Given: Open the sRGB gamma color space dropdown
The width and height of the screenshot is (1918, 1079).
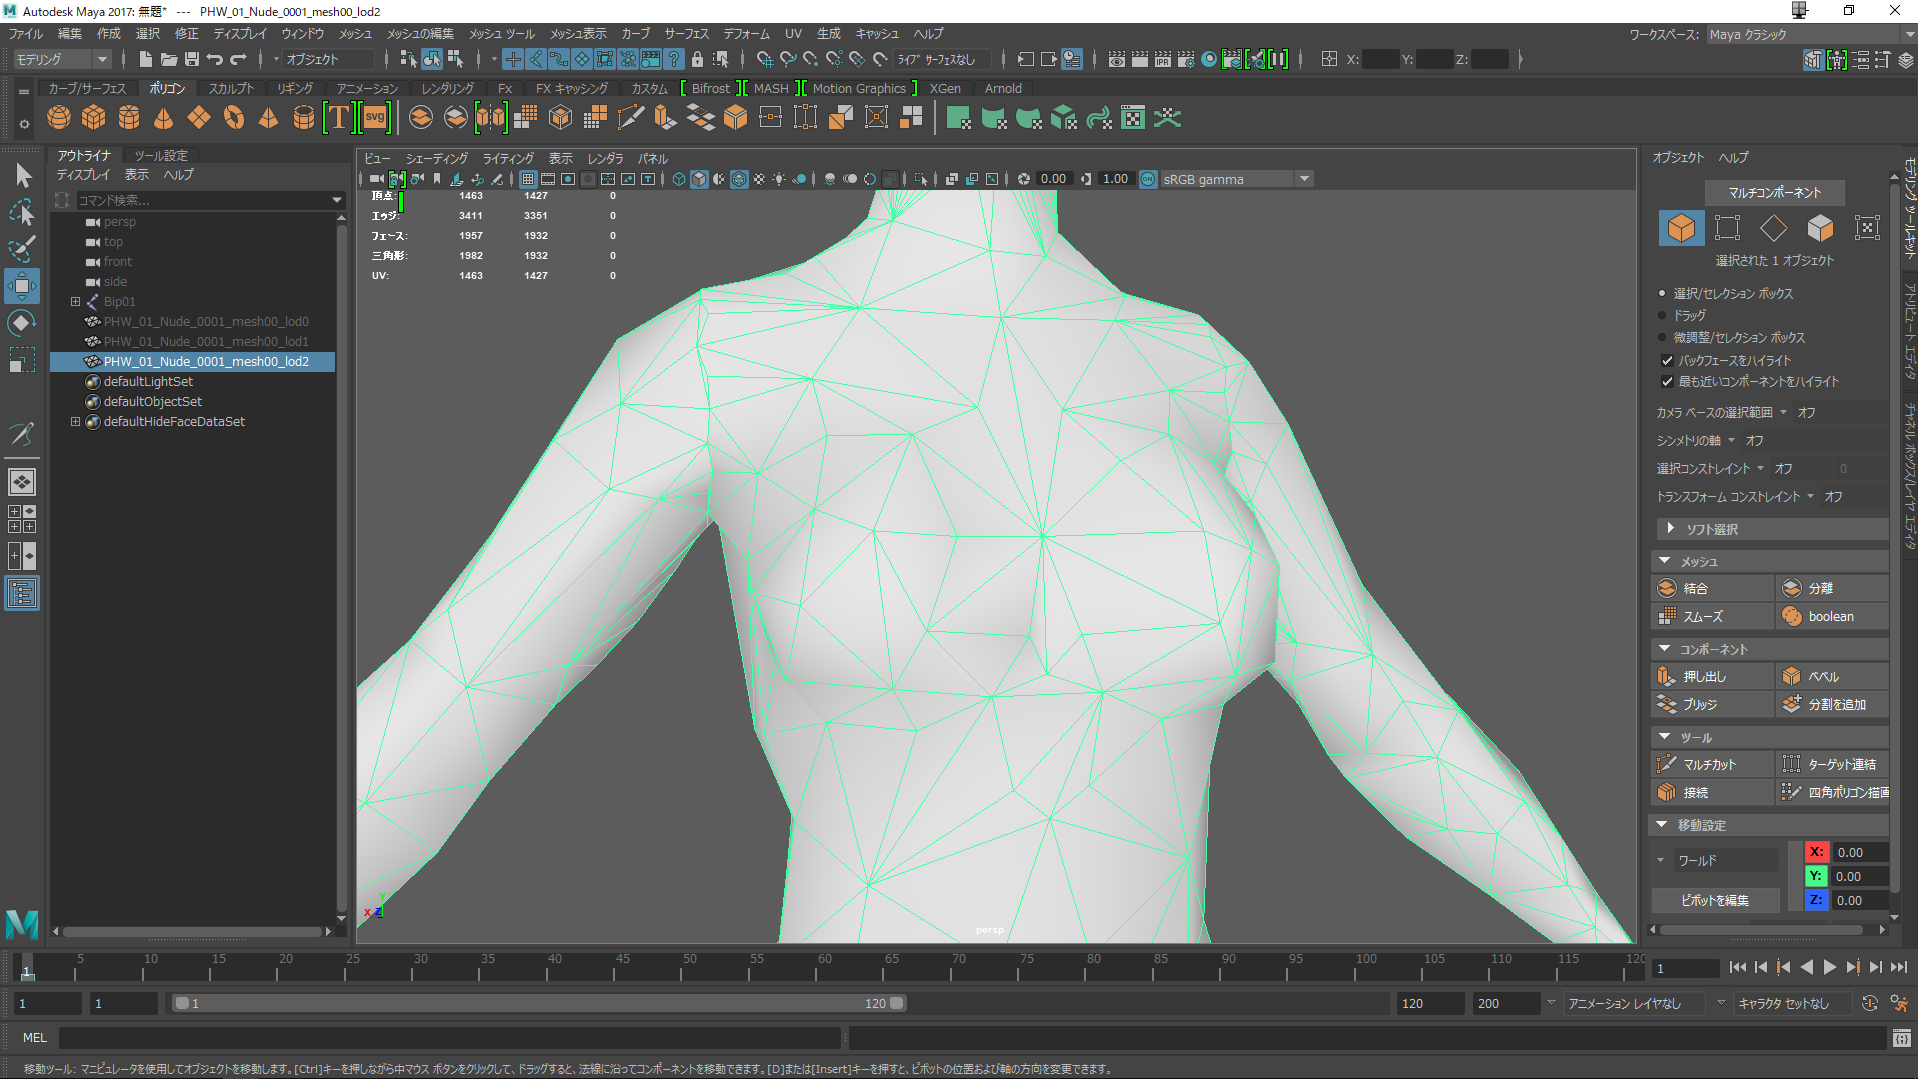Looking at the screenshot, I should (x=1304, y=179).
